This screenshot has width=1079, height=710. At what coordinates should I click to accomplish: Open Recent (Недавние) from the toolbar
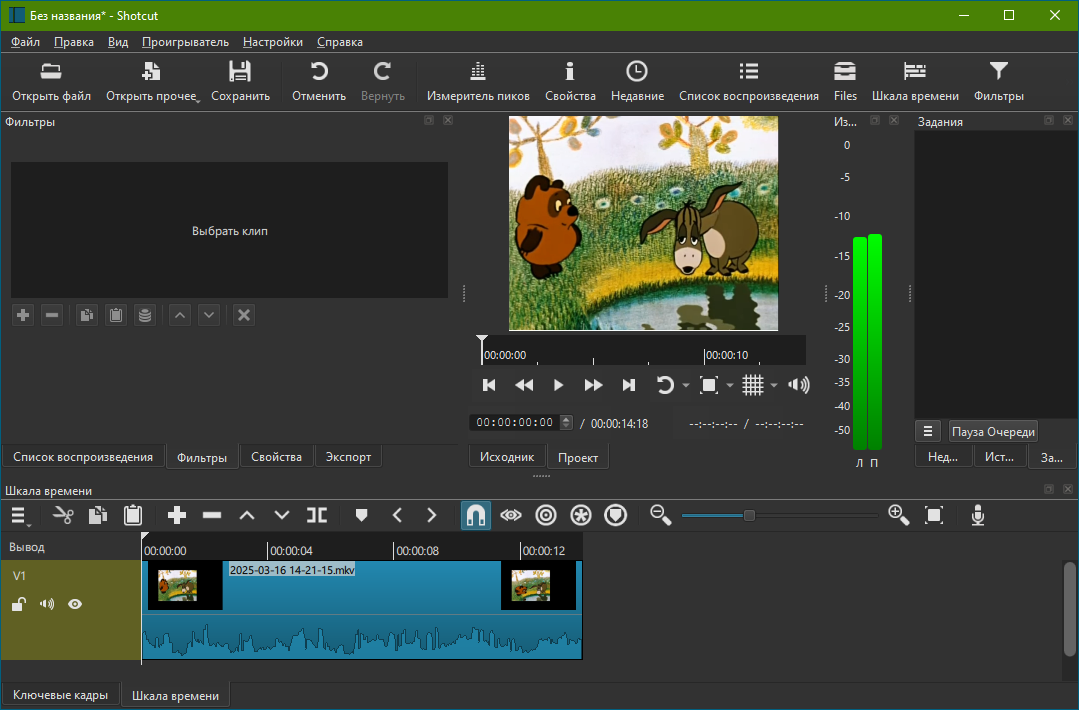[637, 82]
